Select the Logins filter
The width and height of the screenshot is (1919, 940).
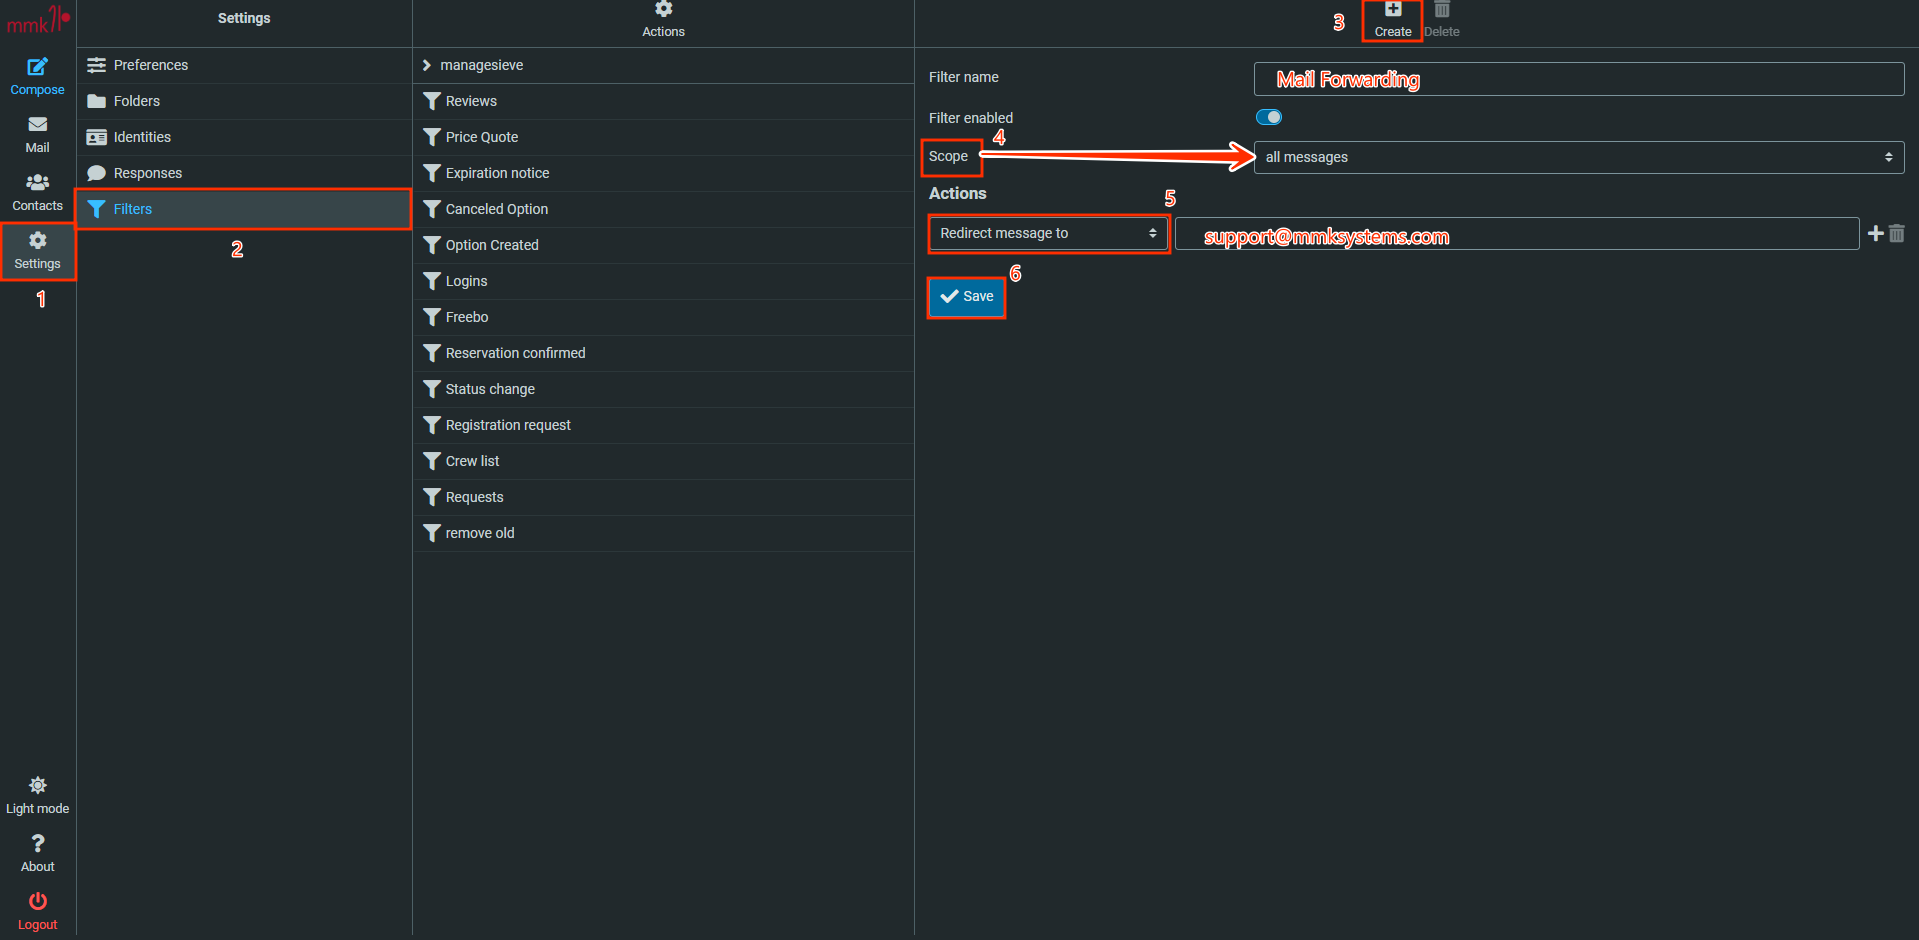click(664, 281)
